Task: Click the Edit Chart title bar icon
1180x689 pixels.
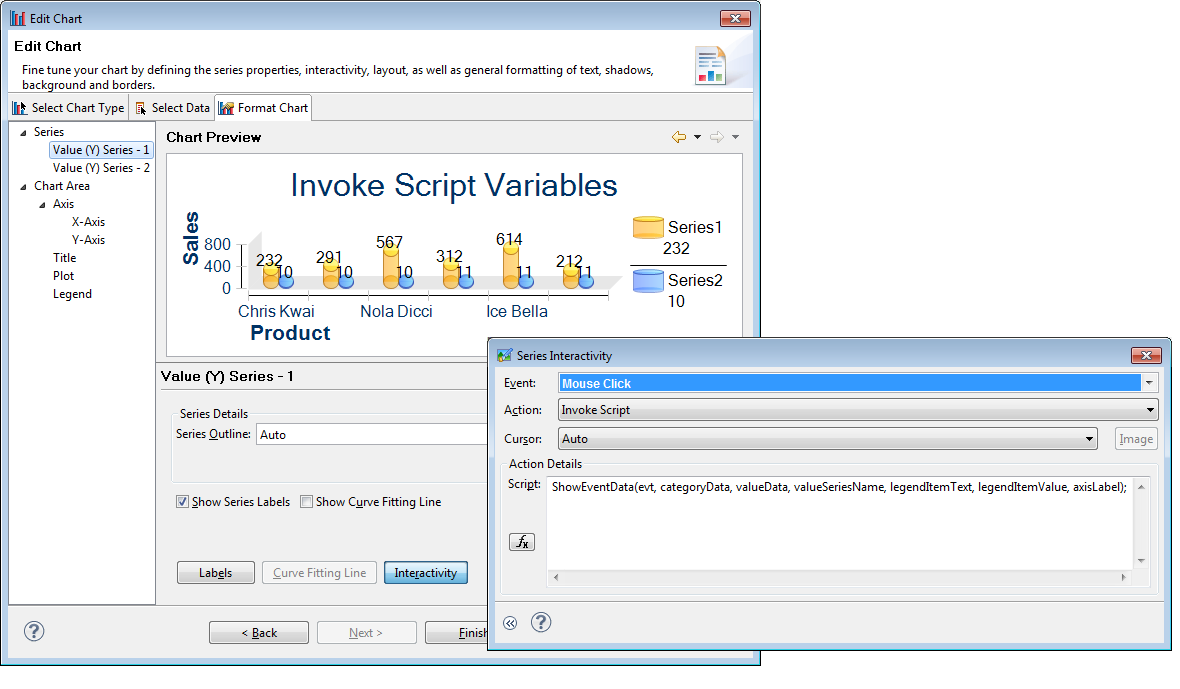Action: pyautogui.click(x=18, y=18)
